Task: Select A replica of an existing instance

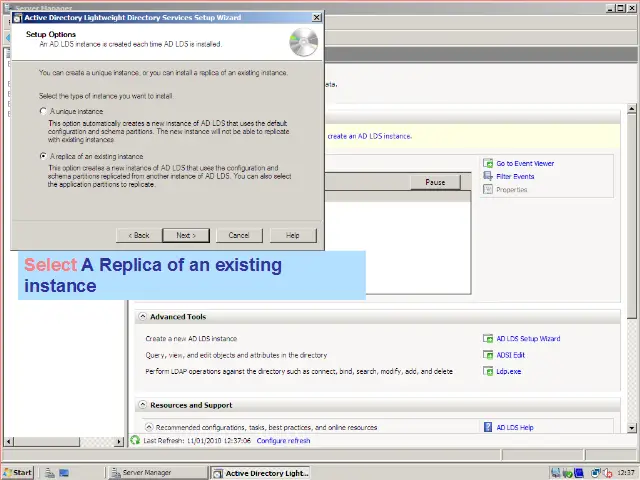Action: 43,156
